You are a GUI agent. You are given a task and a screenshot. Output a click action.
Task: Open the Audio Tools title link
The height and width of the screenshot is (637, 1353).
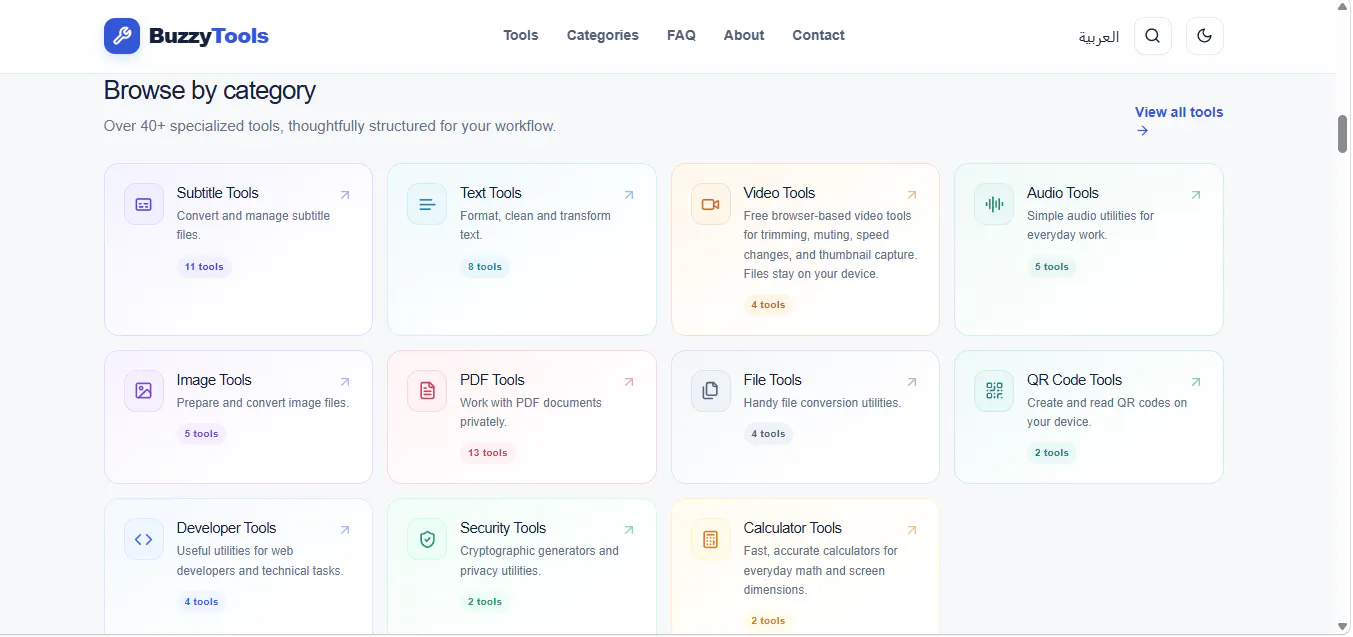tap(1063, 193)
